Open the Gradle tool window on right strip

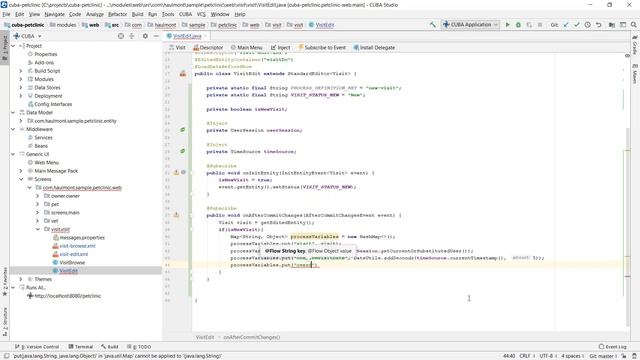pyautogui.click(x=635, y=46)
